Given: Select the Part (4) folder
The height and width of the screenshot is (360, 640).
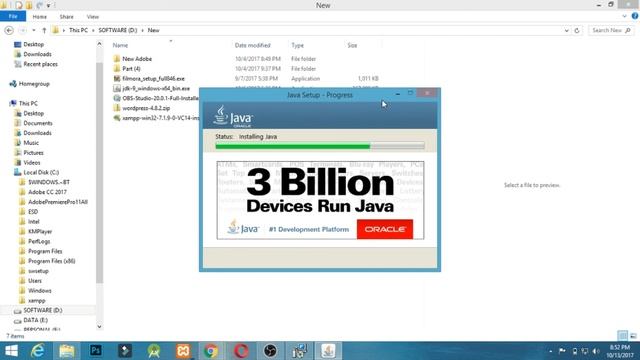Looking at the screenshot, I should tap(131, 69).
